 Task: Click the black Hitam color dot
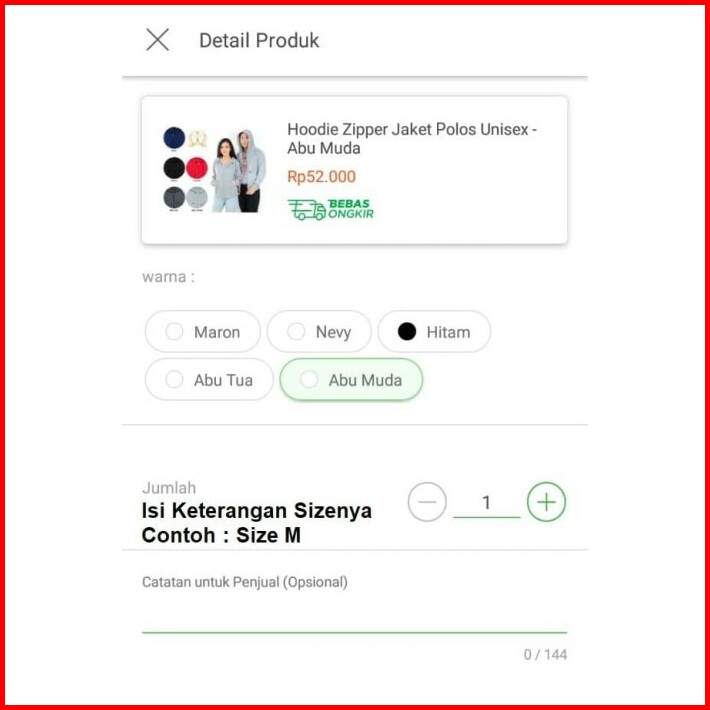[x=407, y=331]
